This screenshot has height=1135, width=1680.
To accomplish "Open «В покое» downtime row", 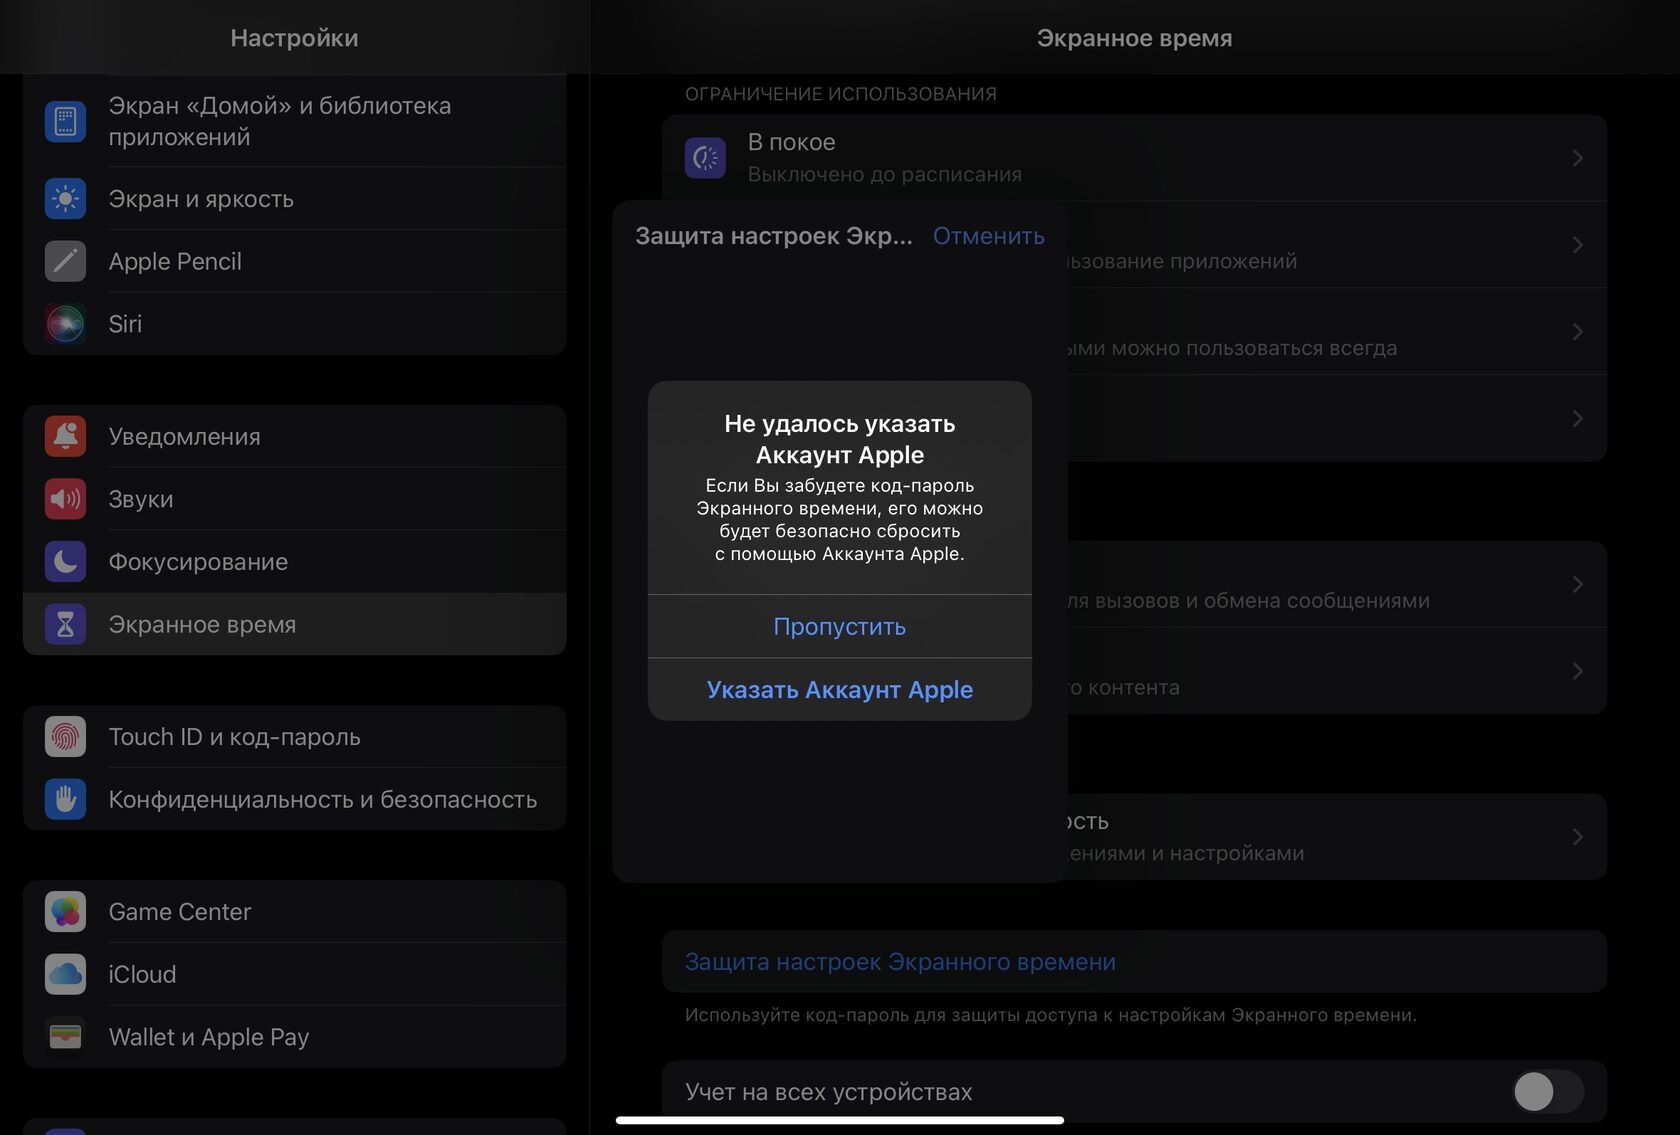I will coord(1134,158).
